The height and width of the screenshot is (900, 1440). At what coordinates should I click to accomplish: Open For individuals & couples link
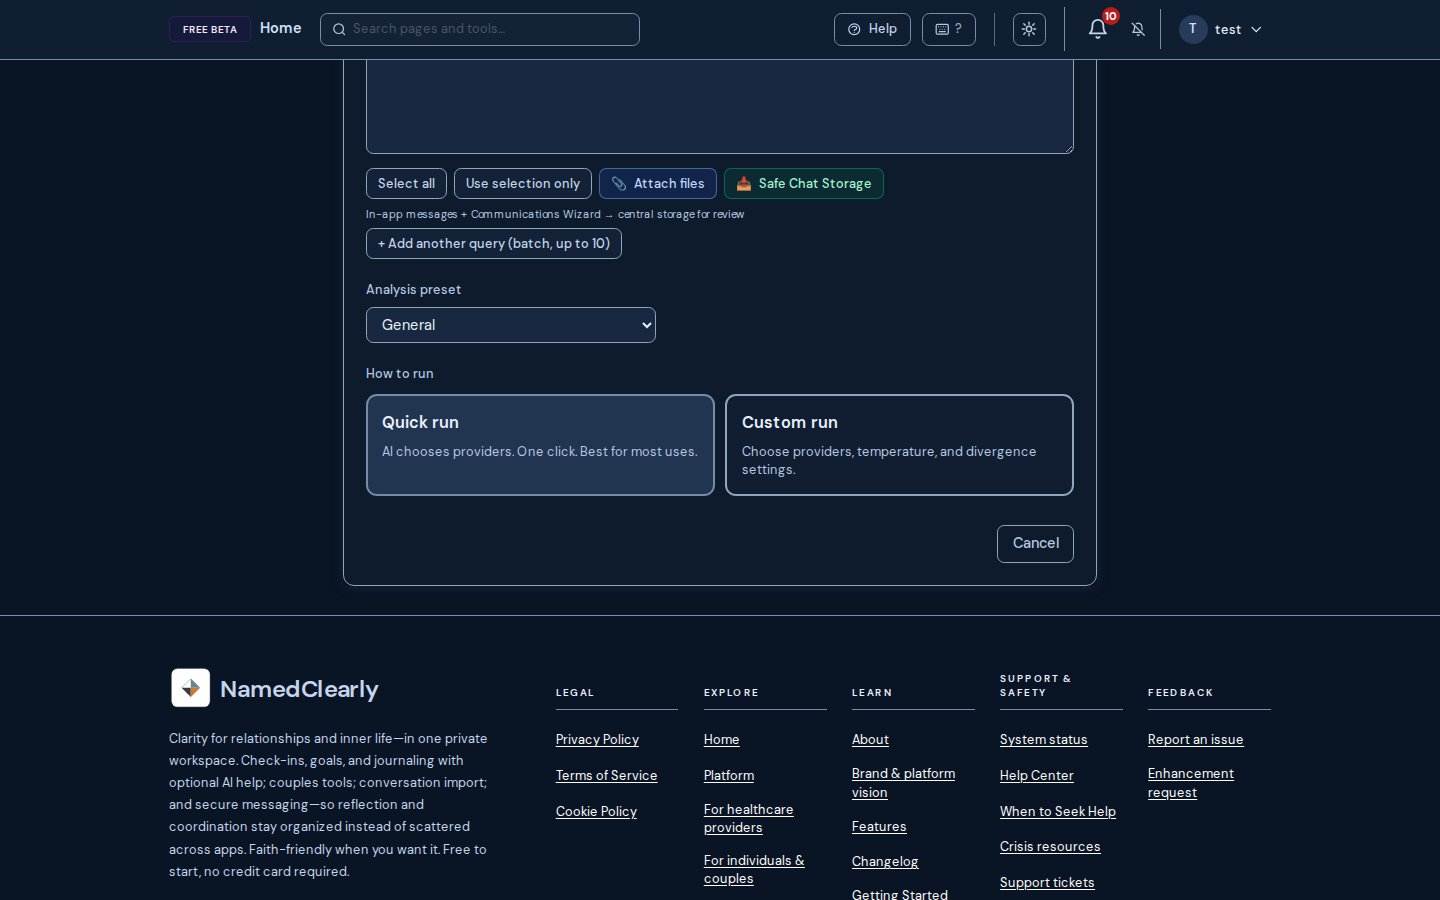pos(754,870)
